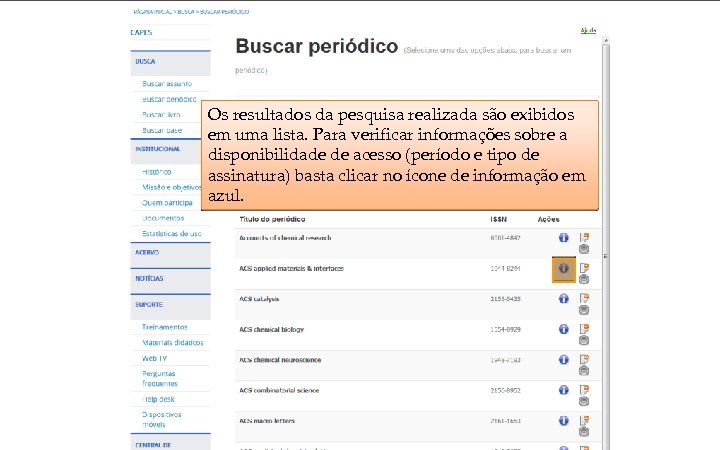Screen dimensions: 720x450
Task: Open the INSTITUCIONAL sidebar section
Action: [166, 150]
